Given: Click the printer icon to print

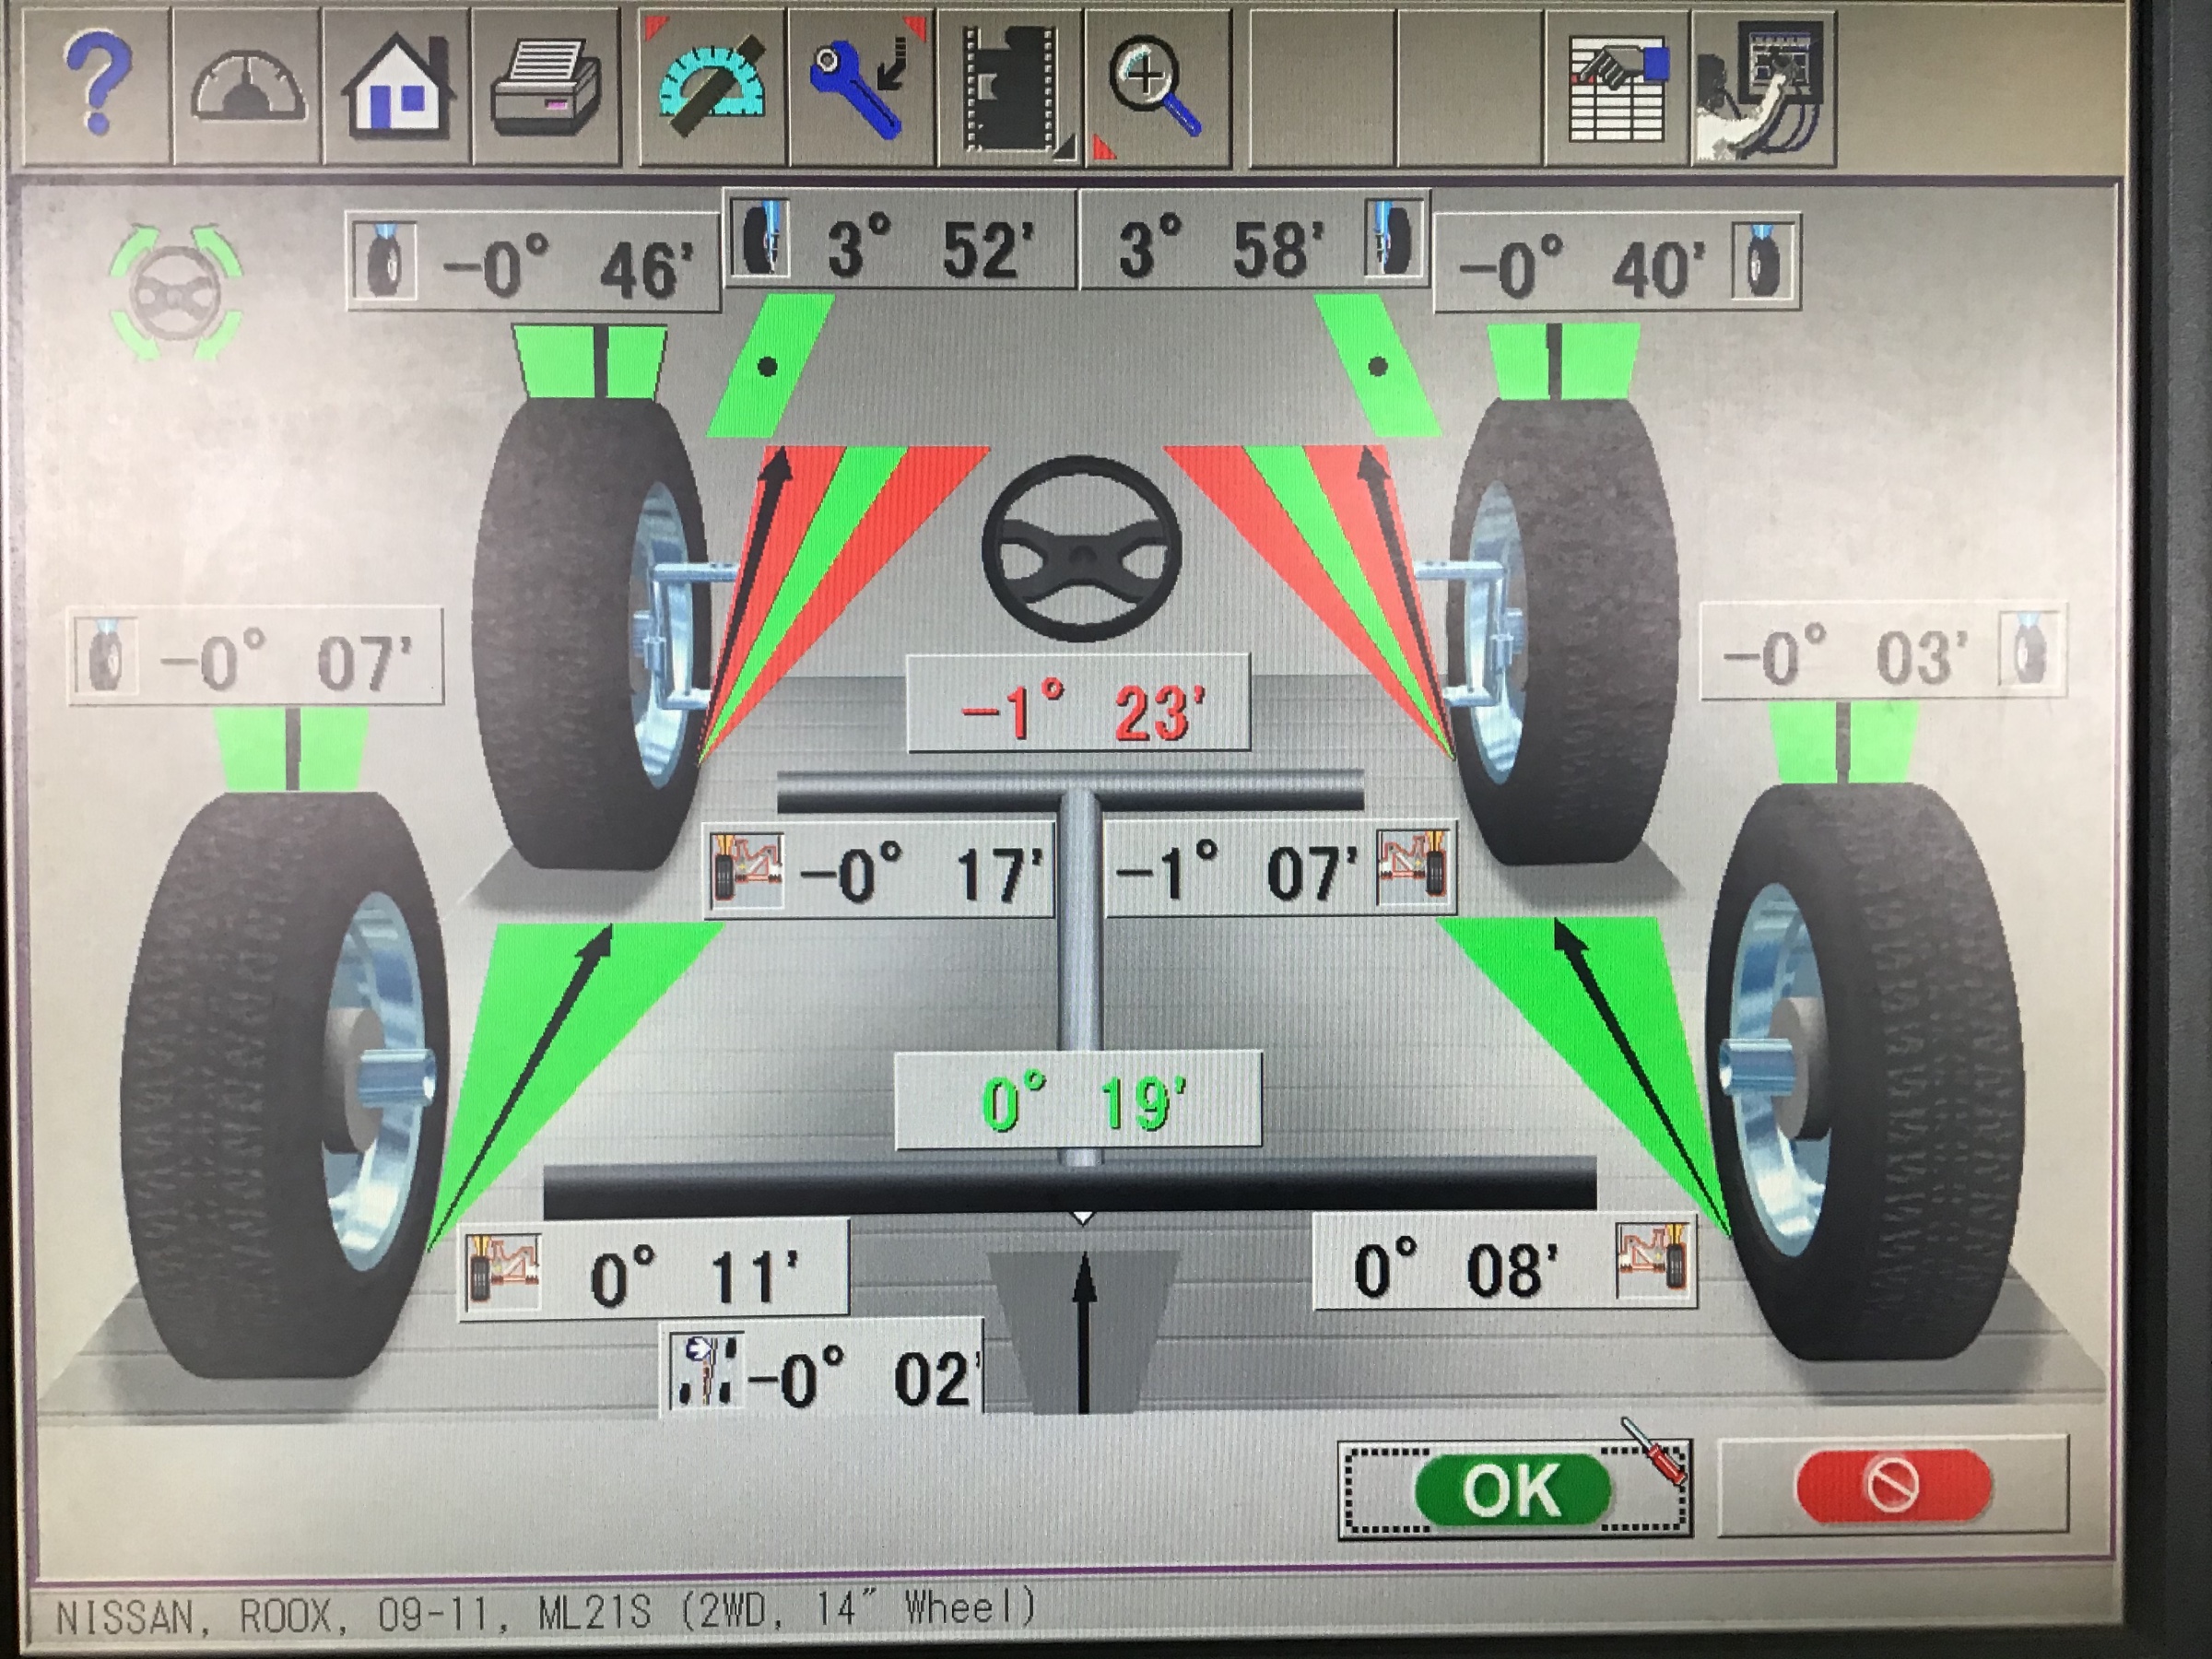Looking at the screenshot, I should [546, 87].
